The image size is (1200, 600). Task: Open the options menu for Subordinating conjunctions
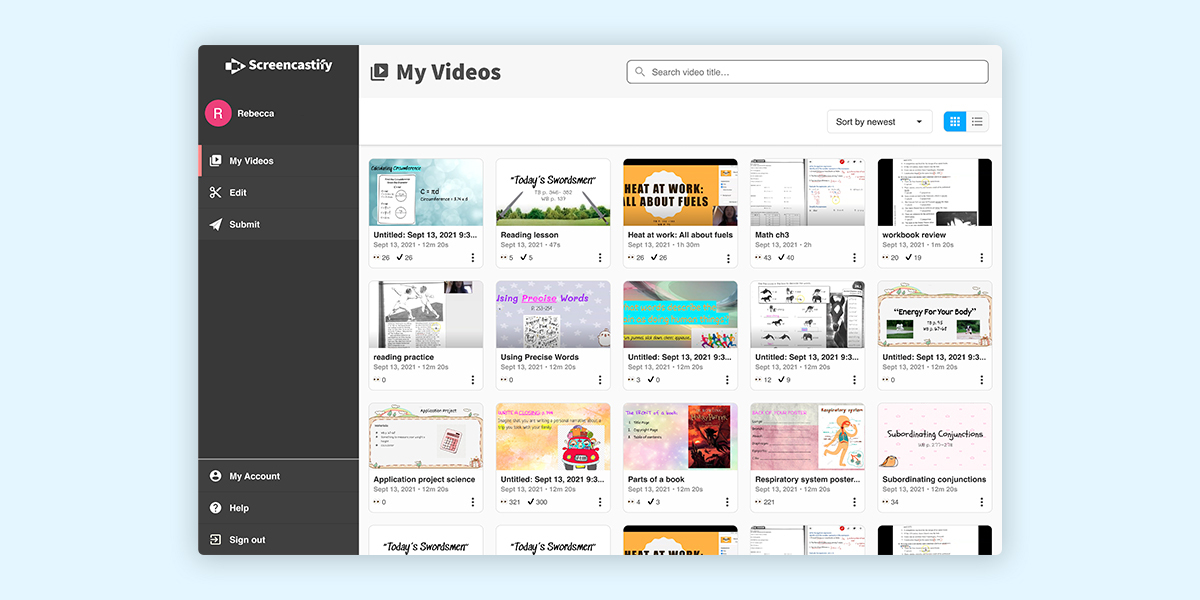[x=980, y=502]
